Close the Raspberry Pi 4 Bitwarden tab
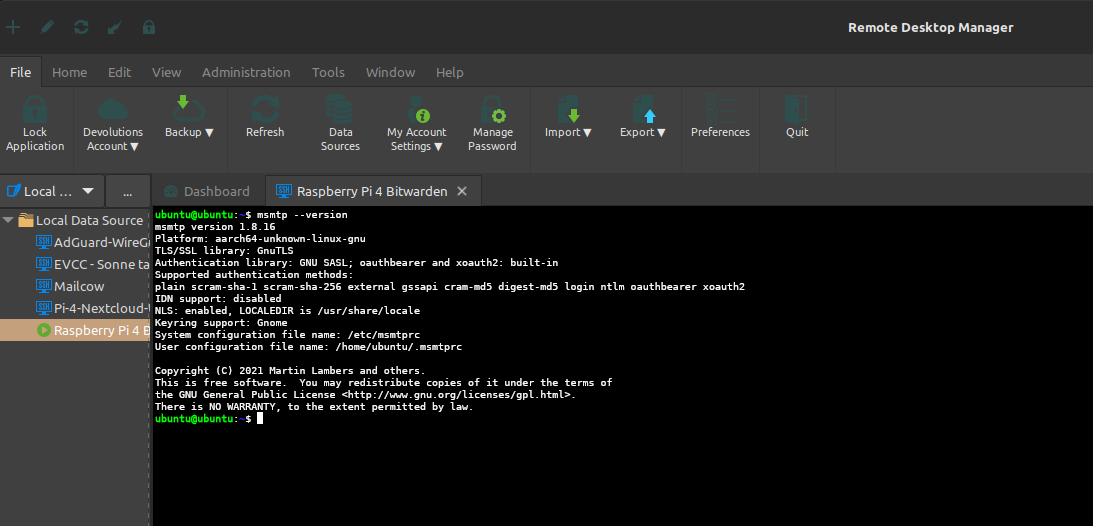 461,191
